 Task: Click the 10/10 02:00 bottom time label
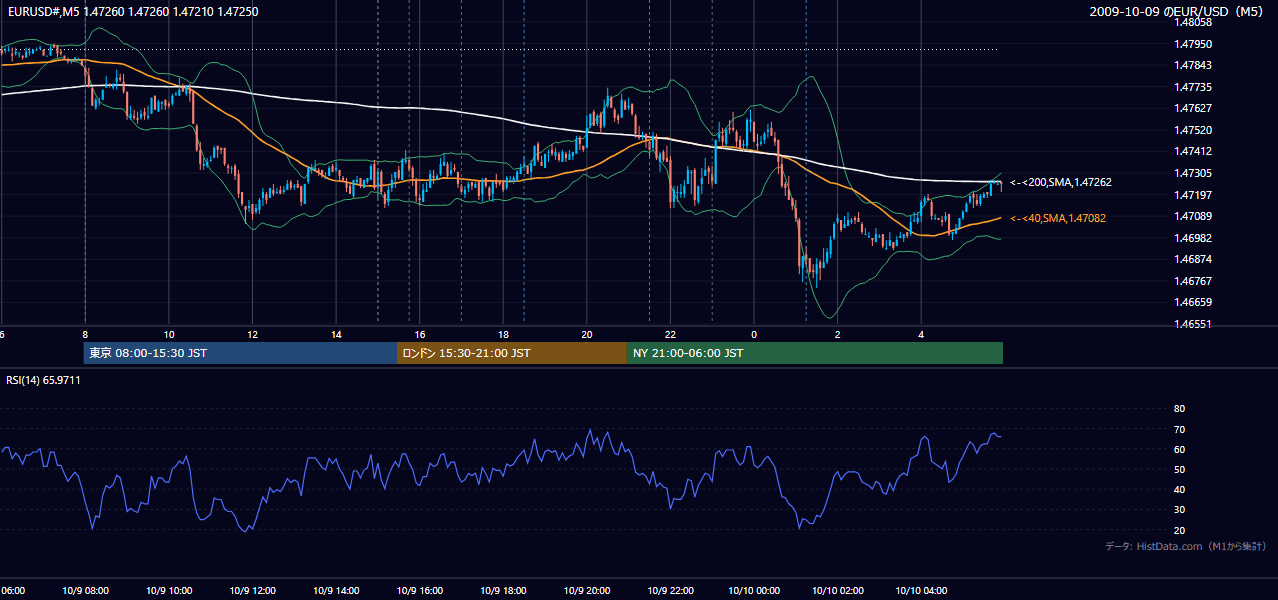838,591
